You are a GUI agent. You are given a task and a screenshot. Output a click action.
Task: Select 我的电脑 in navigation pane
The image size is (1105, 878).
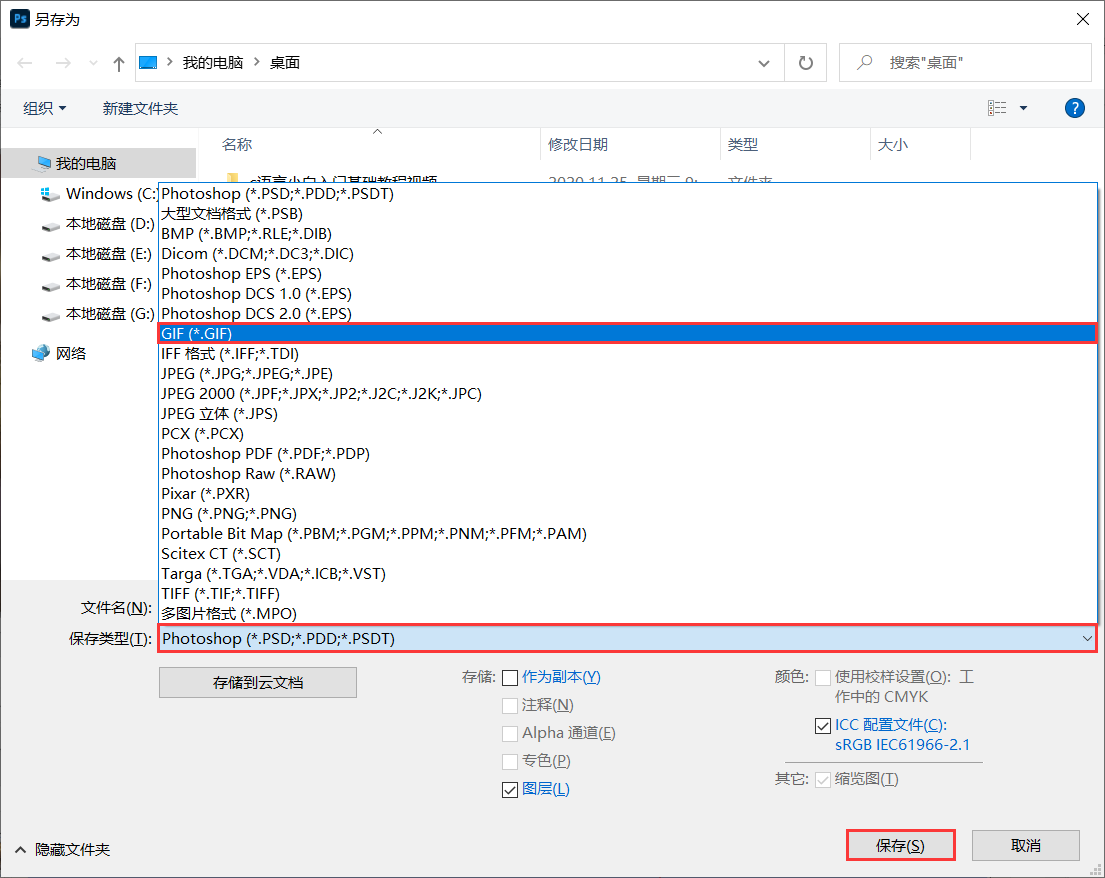pos(99,163)
